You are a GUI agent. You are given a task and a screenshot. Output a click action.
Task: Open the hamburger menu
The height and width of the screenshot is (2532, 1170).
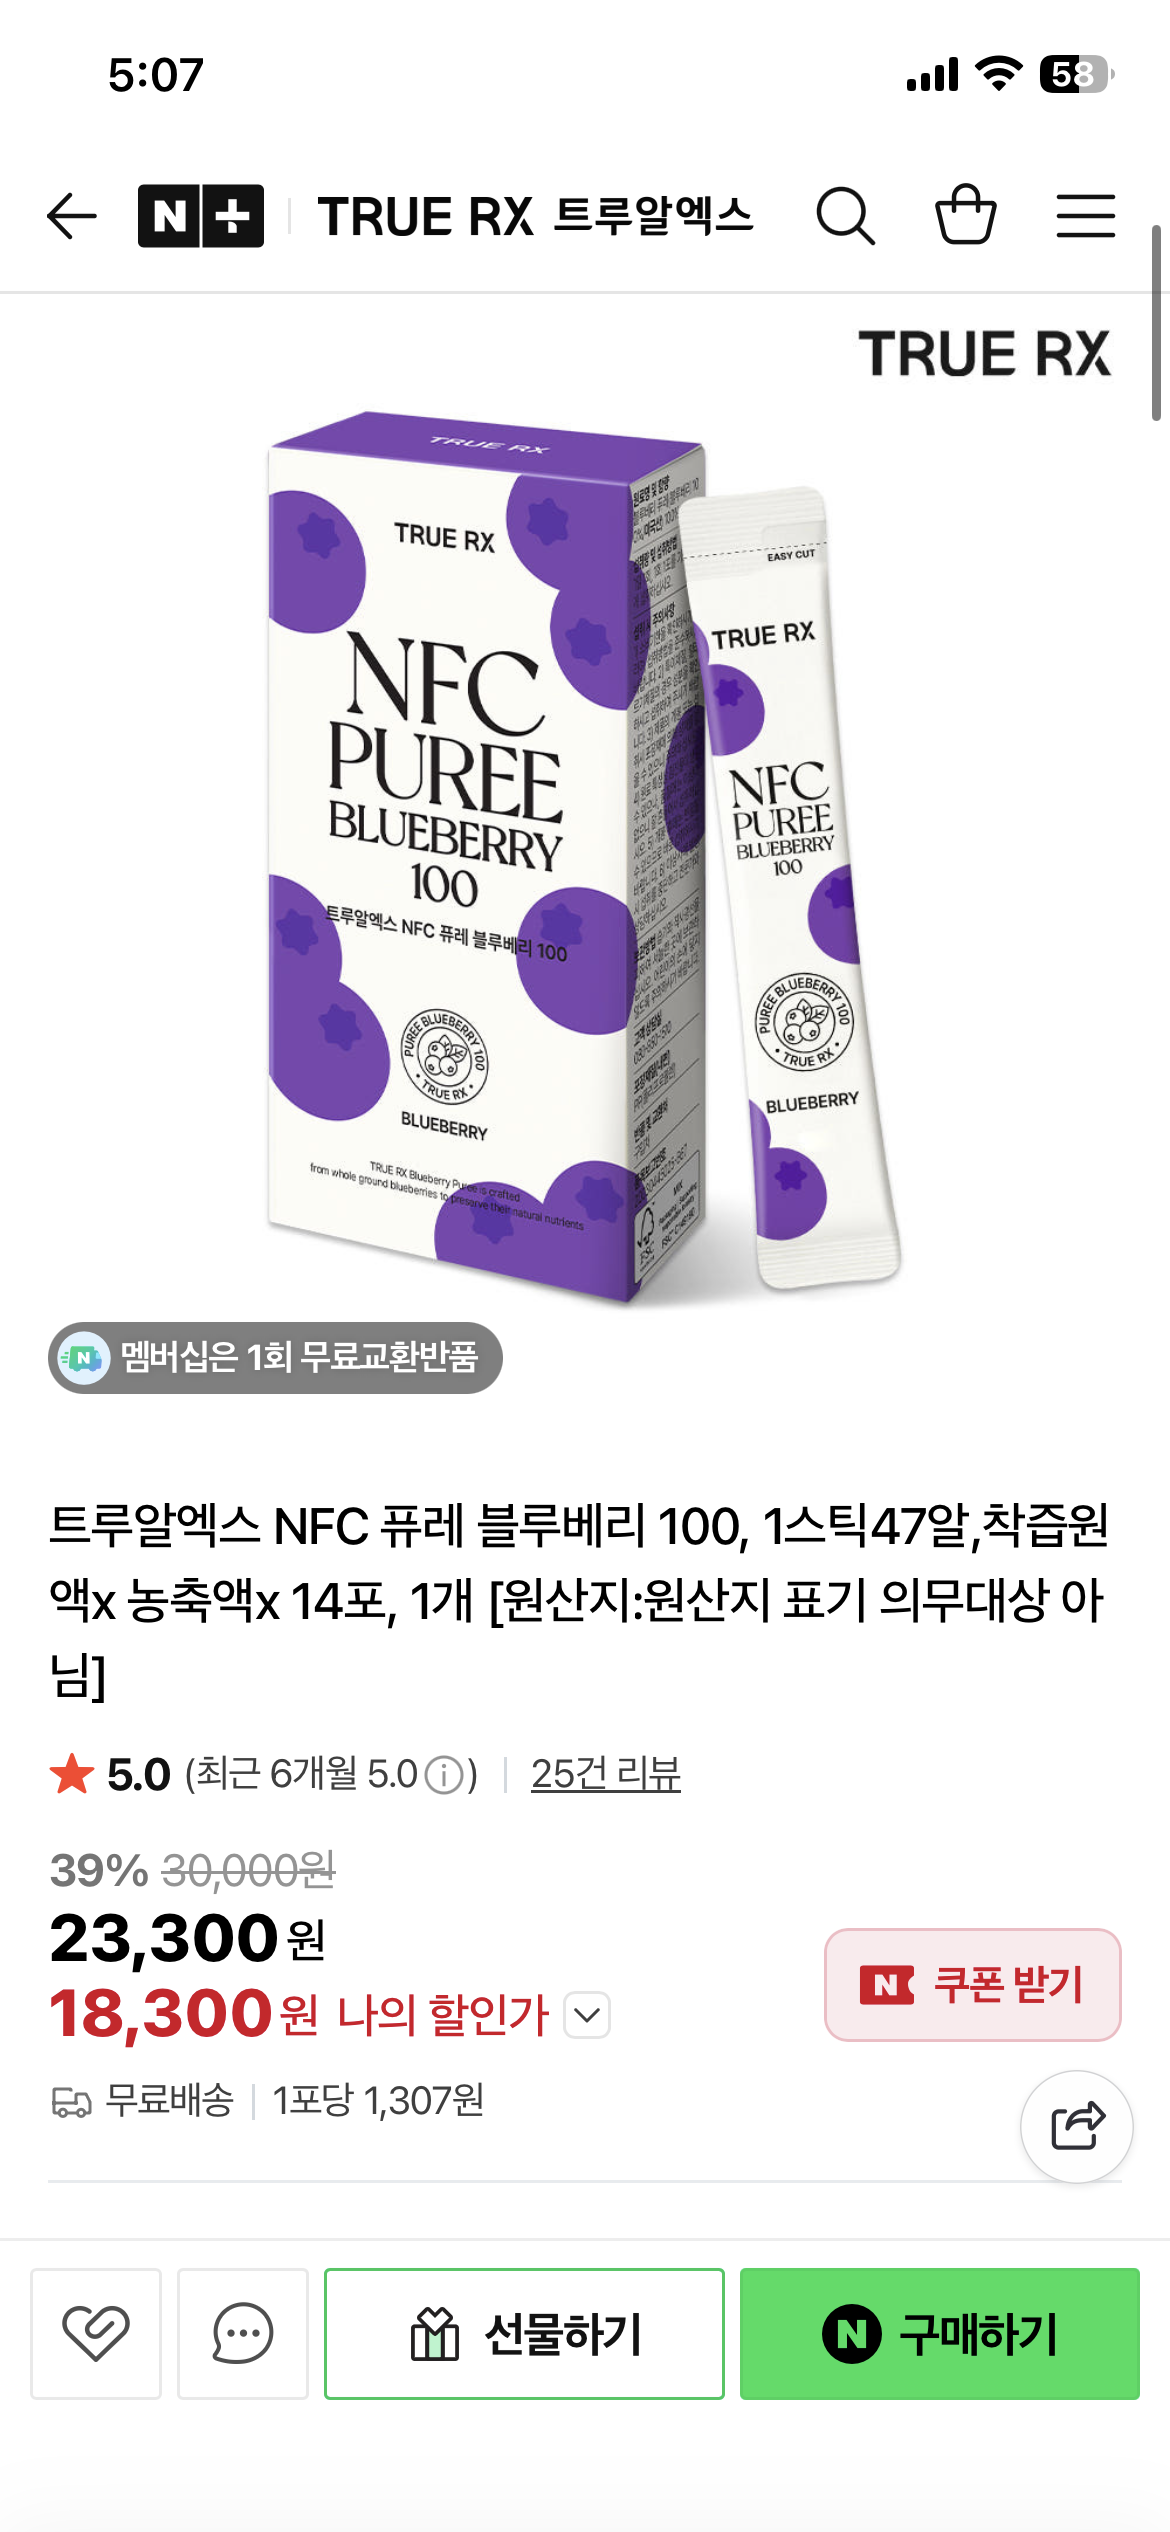point(1086,216)
